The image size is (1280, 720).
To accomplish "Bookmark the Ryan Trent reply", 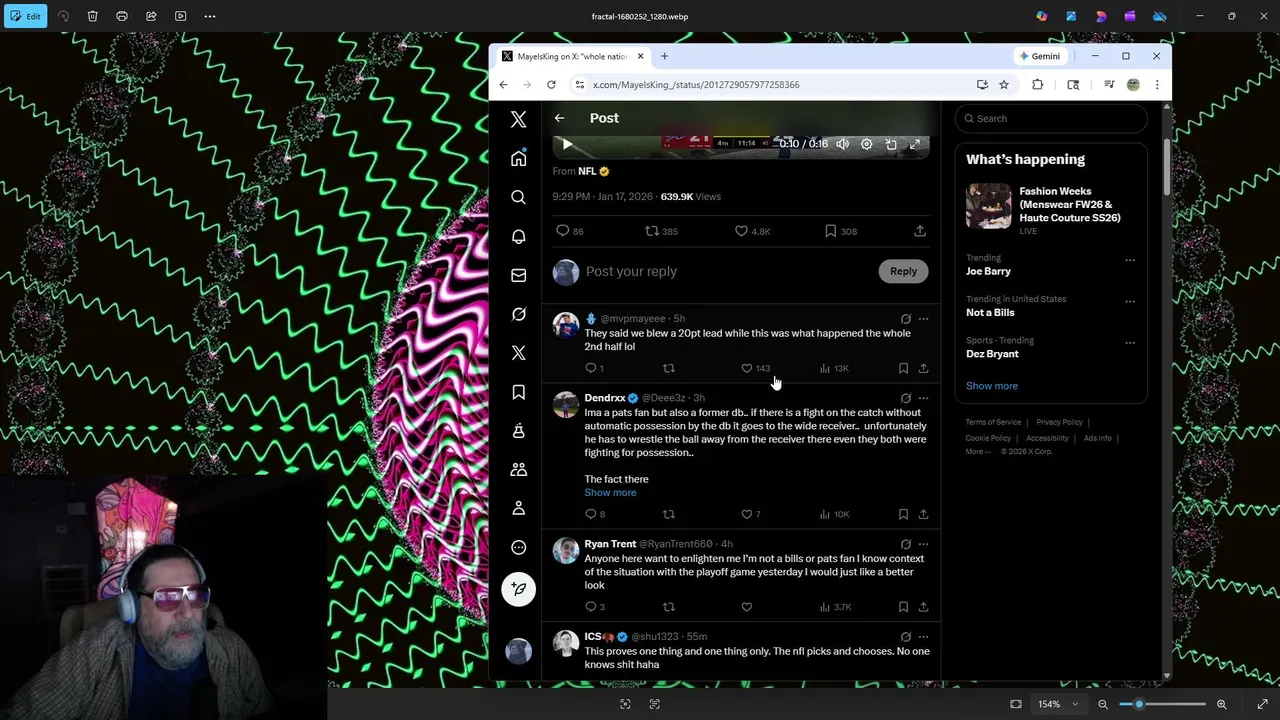I will point(903,607).
